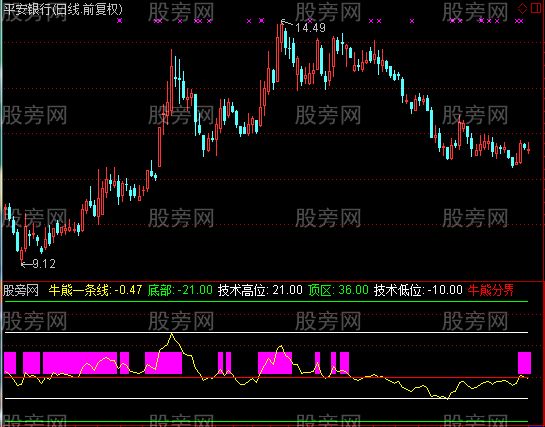Select the 底部: -21.00 indicator label
The width and height of the screenshot is (545, 427).
pyautogui.click(x=180, y=290)
